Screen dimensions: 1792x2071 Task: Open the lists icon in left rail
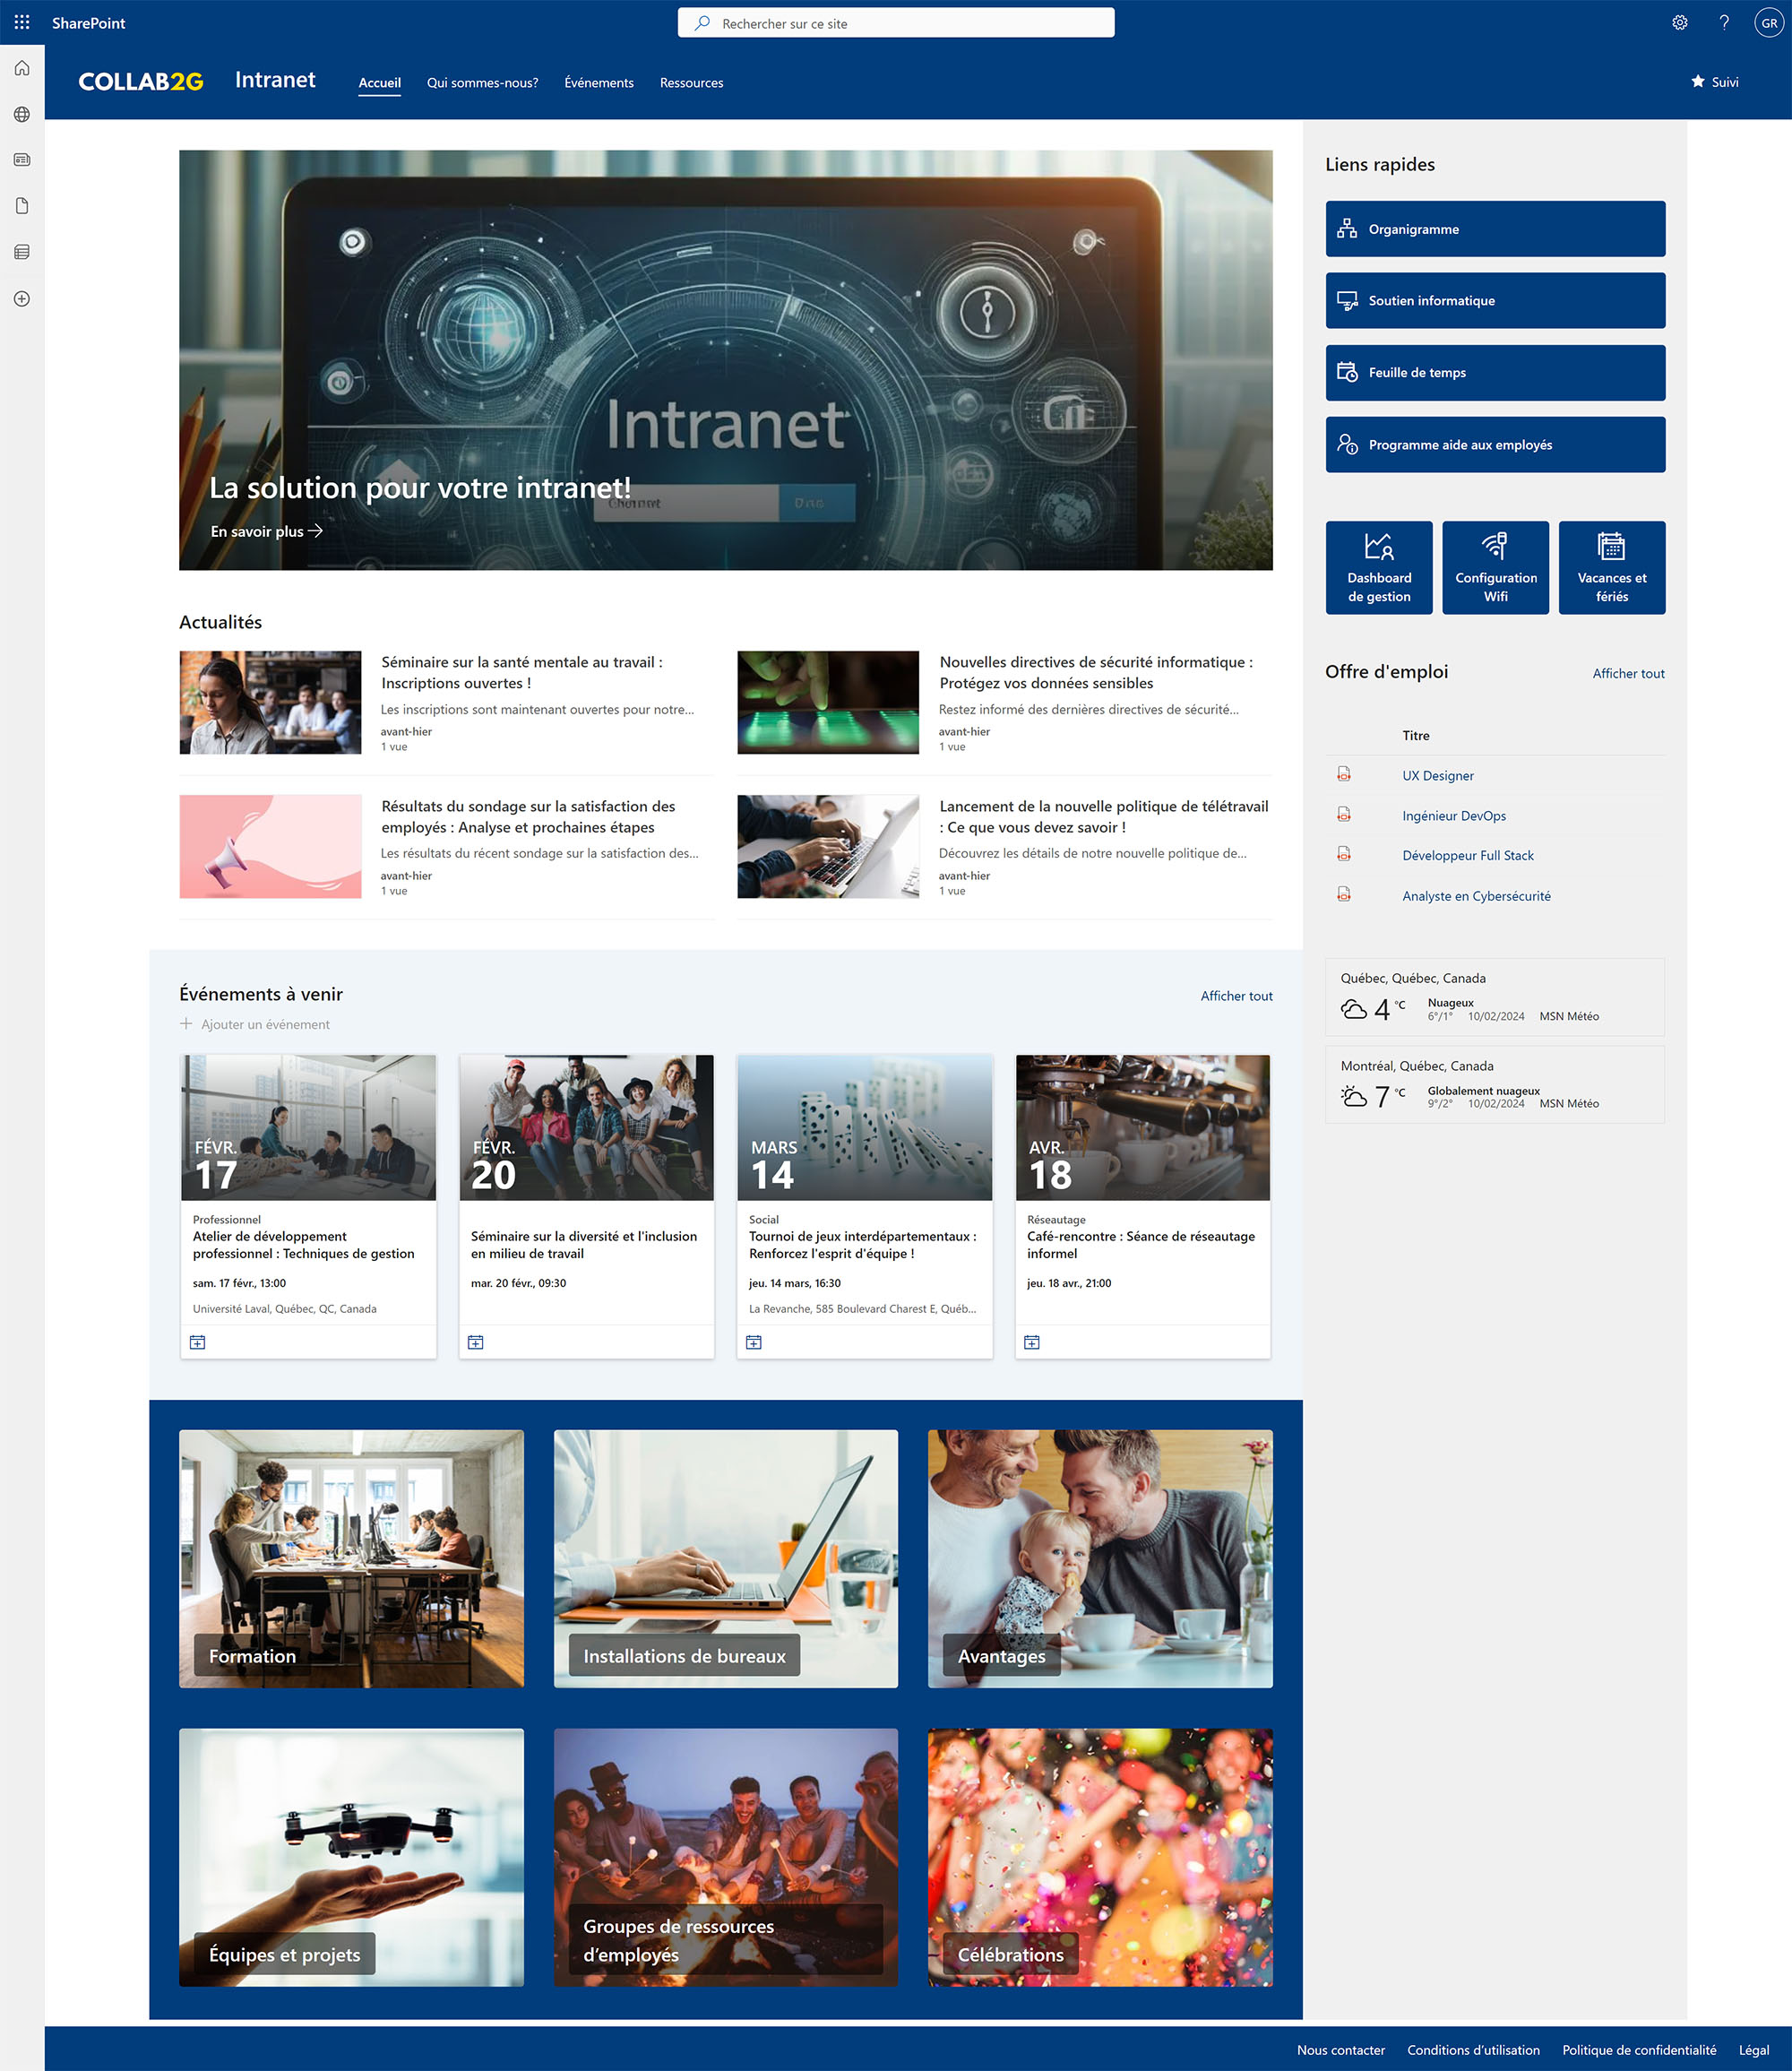click(x=22, y=252)
